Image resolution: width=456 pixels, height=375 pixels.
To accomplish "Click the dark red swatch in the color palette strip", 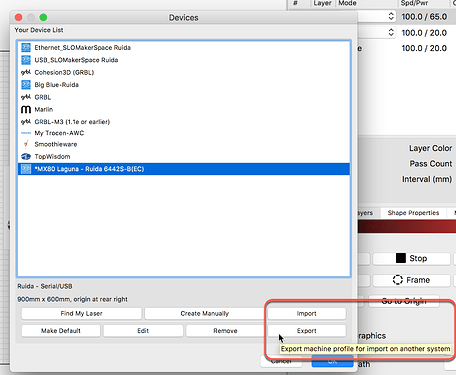I will [407, 227].
